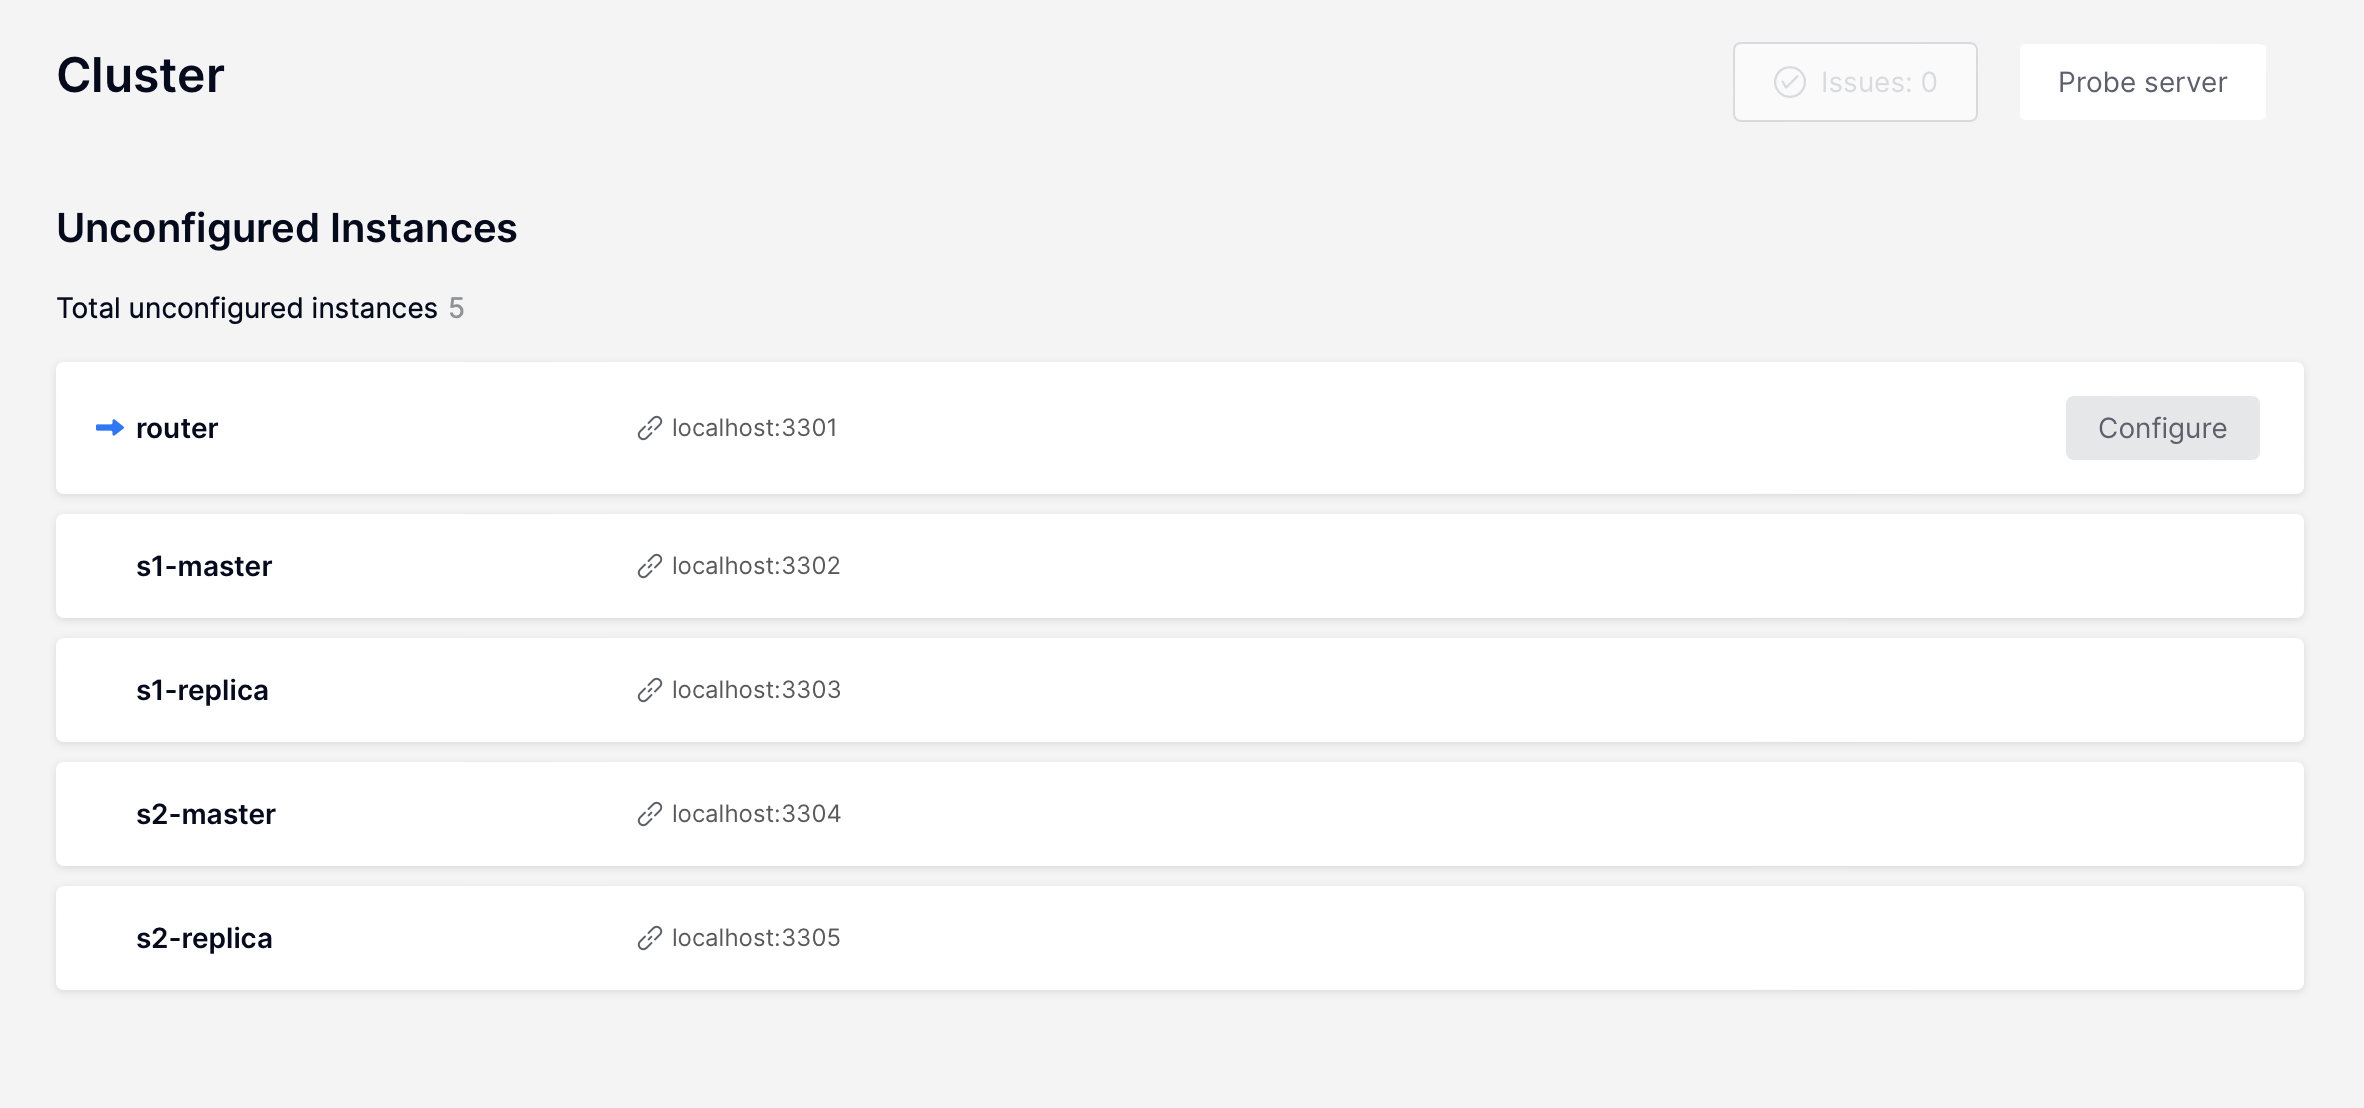Select the s1-replica instance row

coord(1180,690)
